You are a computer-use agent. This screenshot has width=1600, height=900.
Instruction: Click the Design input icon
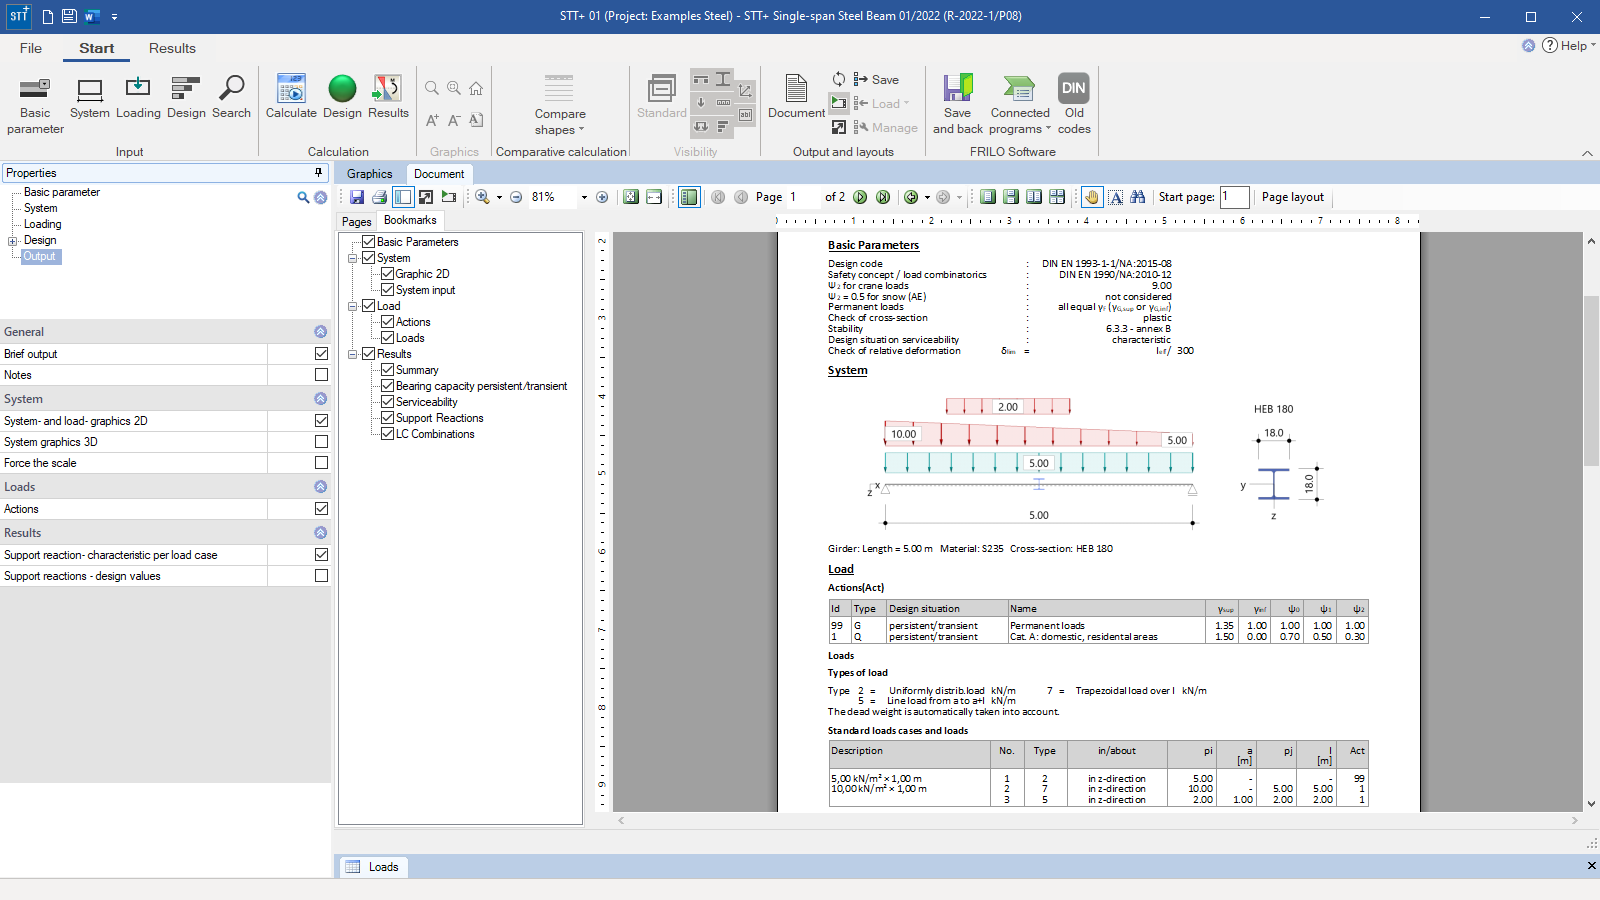(186, 98)
